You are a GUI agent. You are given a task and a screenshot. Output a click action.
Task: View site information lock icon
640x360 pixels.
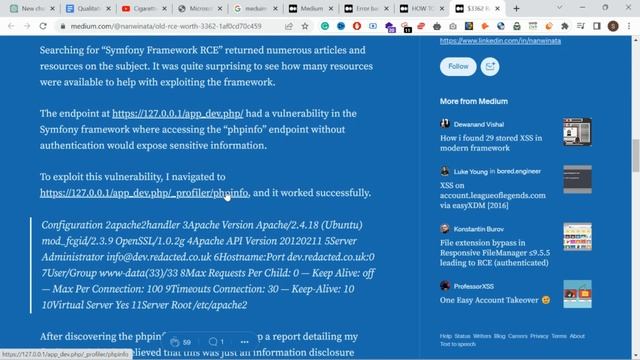(x=62, y=26)
